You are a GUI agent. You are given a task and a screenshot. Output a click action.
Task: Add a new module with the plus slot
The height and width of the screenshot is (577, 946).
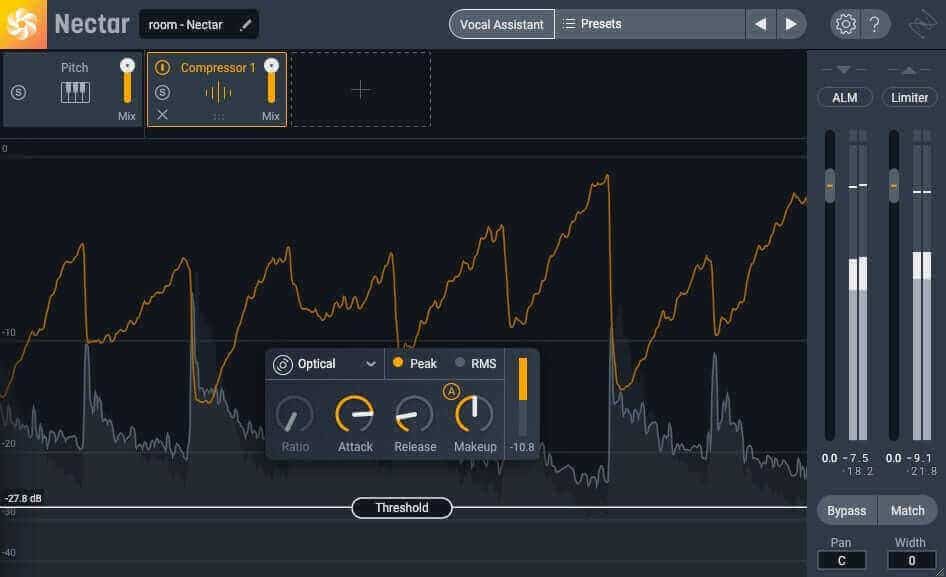click(361, 90)
